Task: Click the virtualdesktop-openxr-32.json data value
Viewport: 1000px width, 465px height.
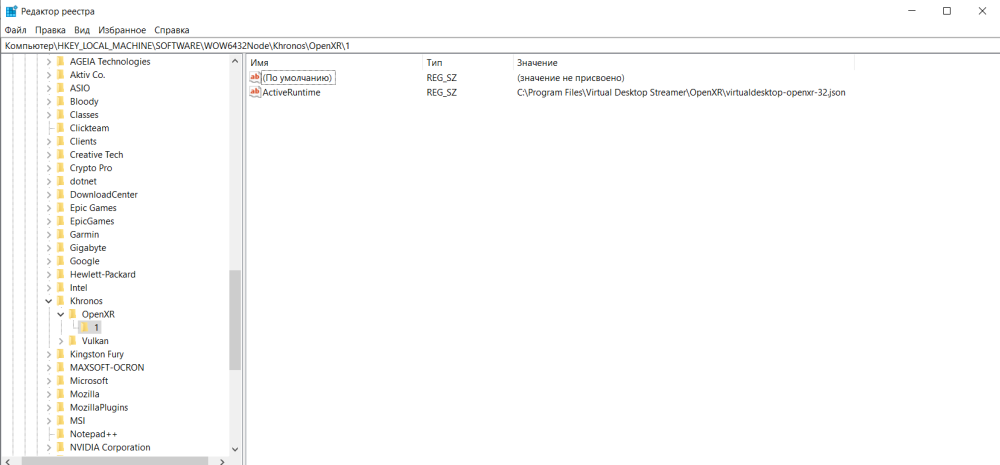Action: (681, 92)
